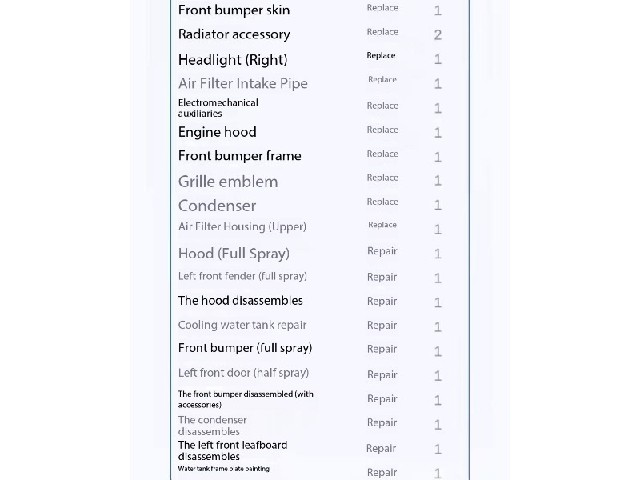Viewport: 640px width, 480px height.
Task: Click Hood (Full Spray) repair item
Action: [233, 253]
